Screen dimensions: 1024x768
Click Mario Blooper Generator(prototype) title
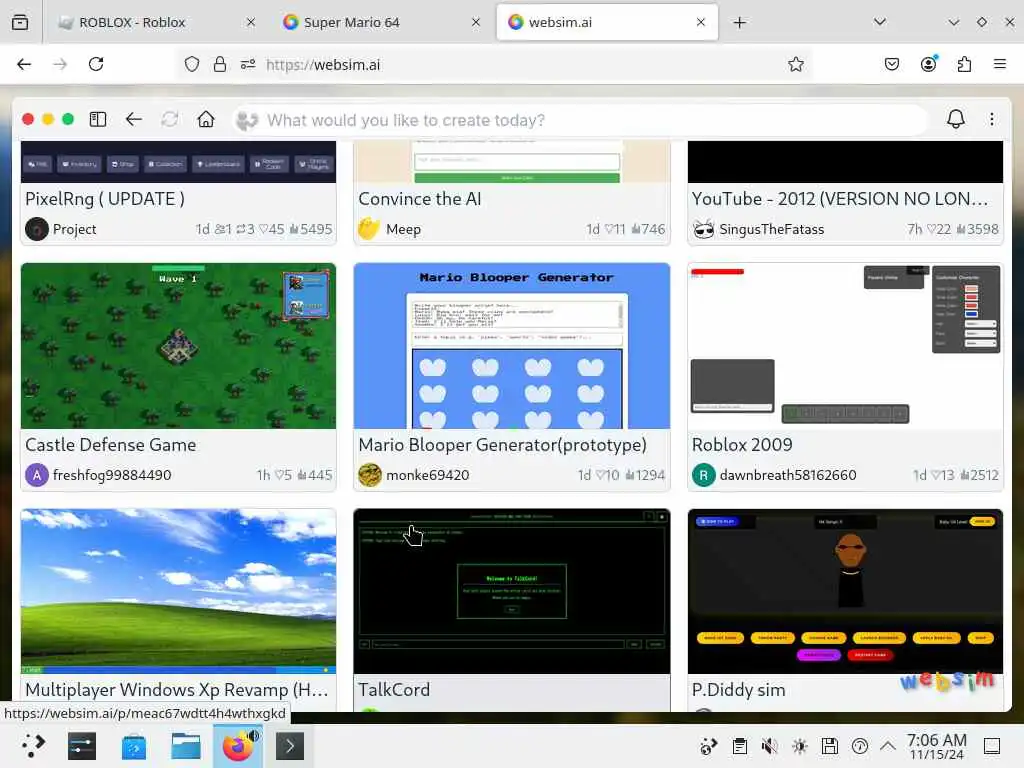pyautogui.click(x=502, y=445)
